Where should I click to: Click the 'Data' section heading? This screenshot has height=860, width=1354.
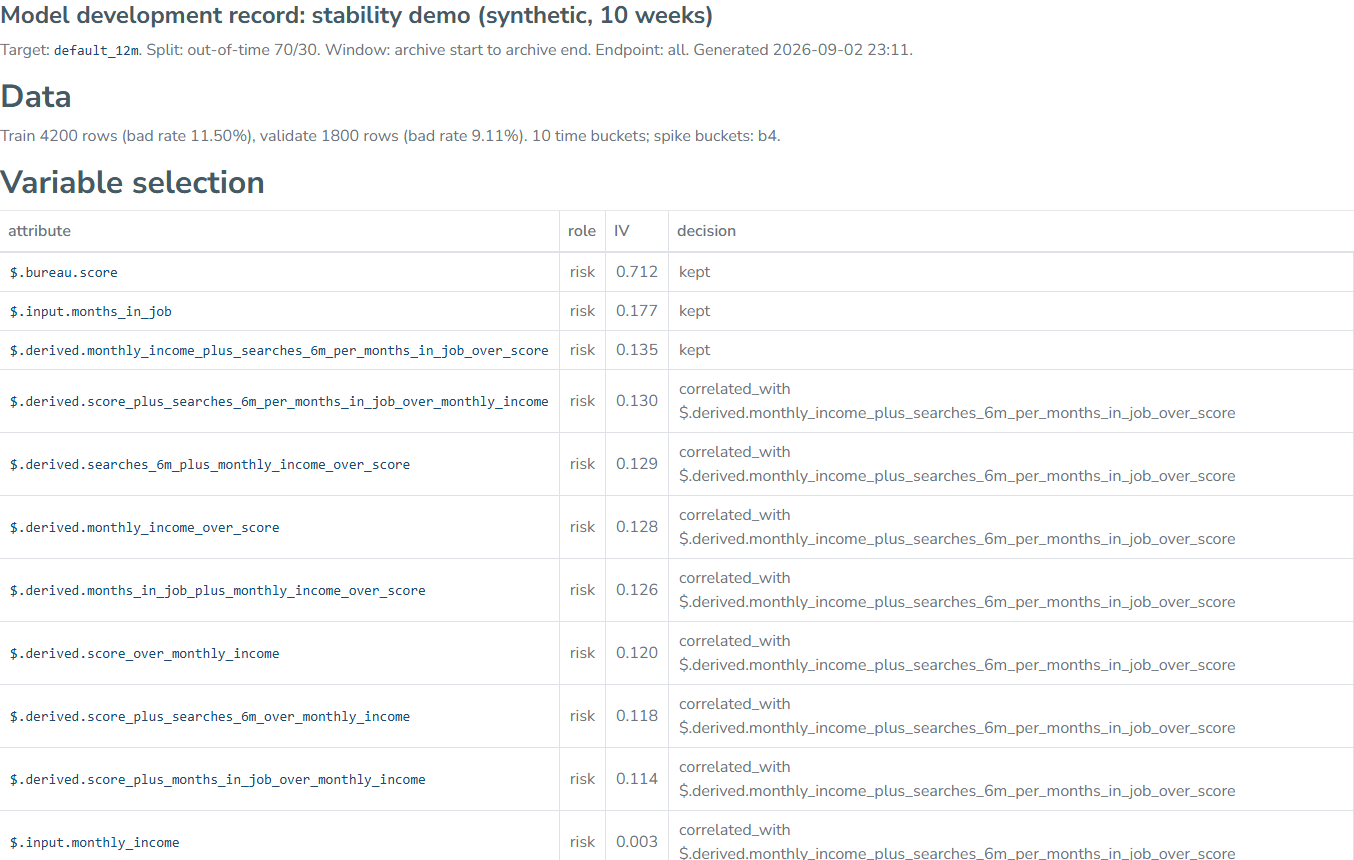[x=36, y=96]
